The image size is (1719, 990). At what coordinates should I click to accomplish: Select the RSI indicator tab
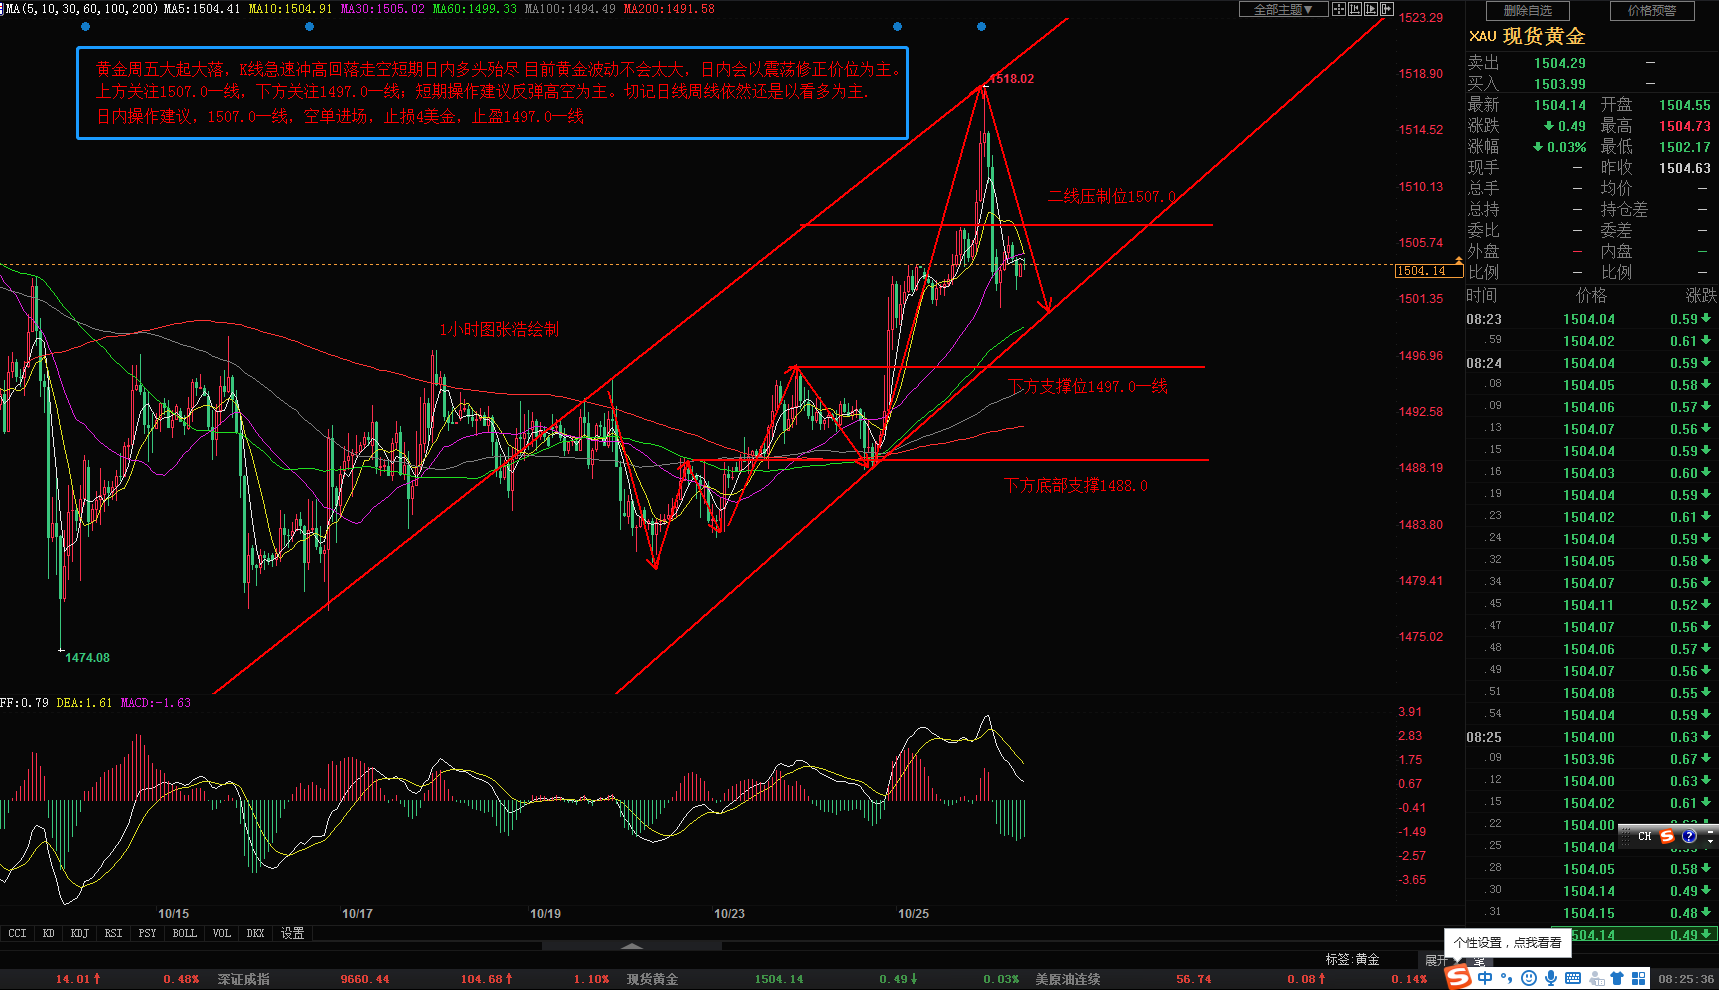(113, 933)
